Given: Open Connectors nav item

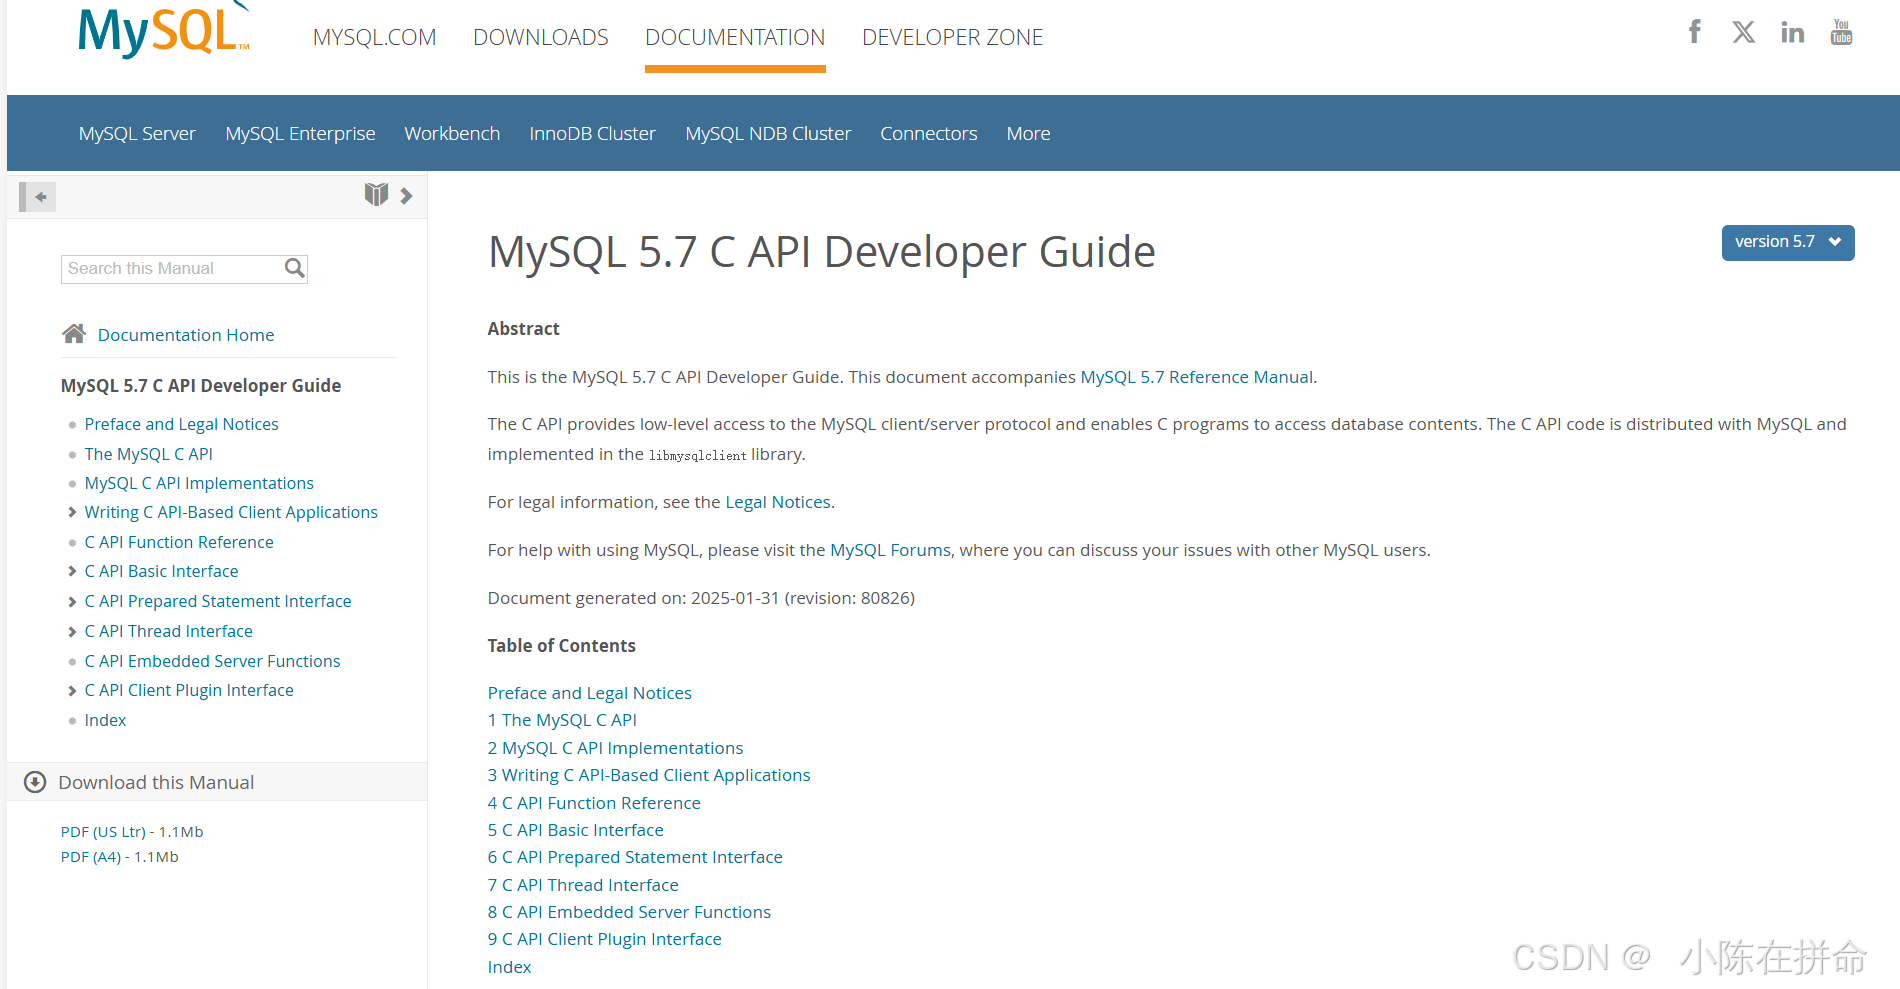Looking at the screenshot, I should click(929, 133).
